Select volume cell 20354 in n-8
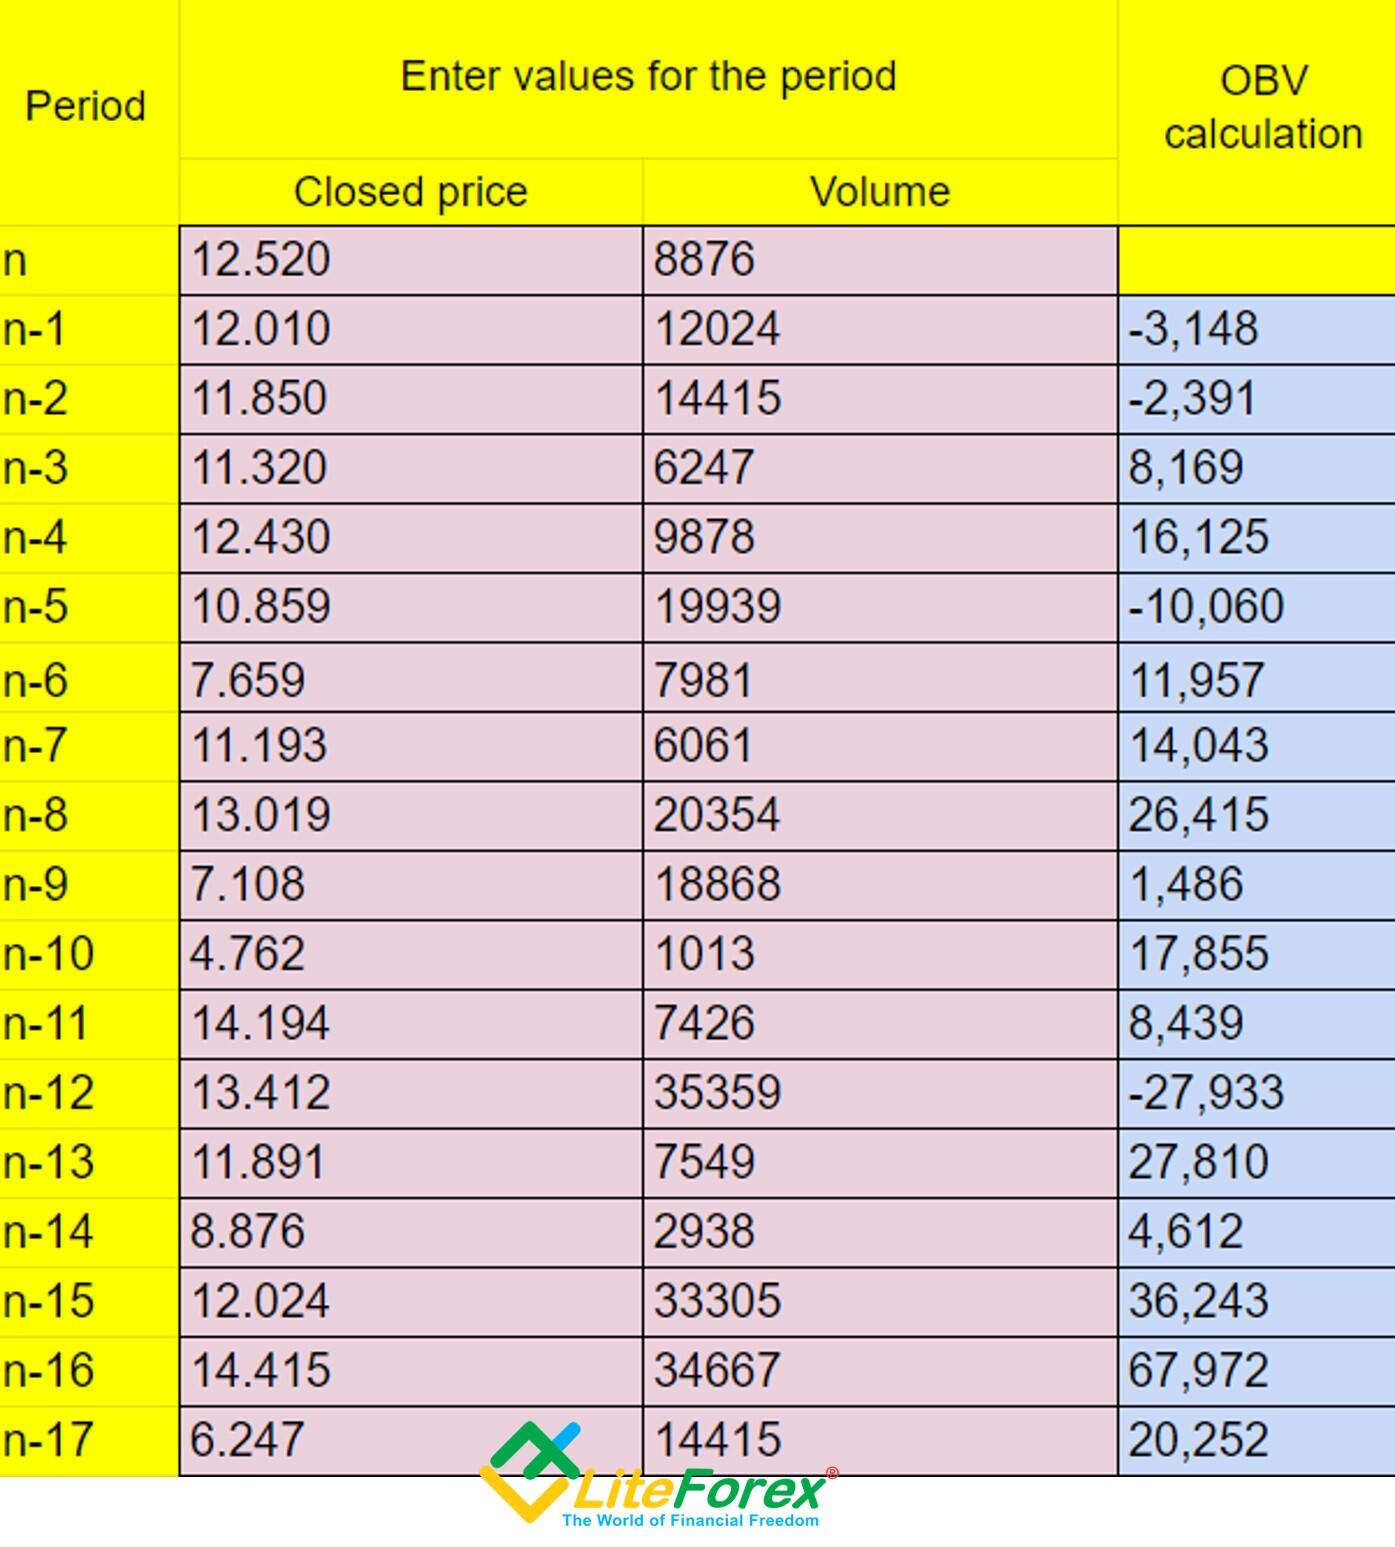The image size is (1395, 1547). pyautogui.click(x=880, y=816)
